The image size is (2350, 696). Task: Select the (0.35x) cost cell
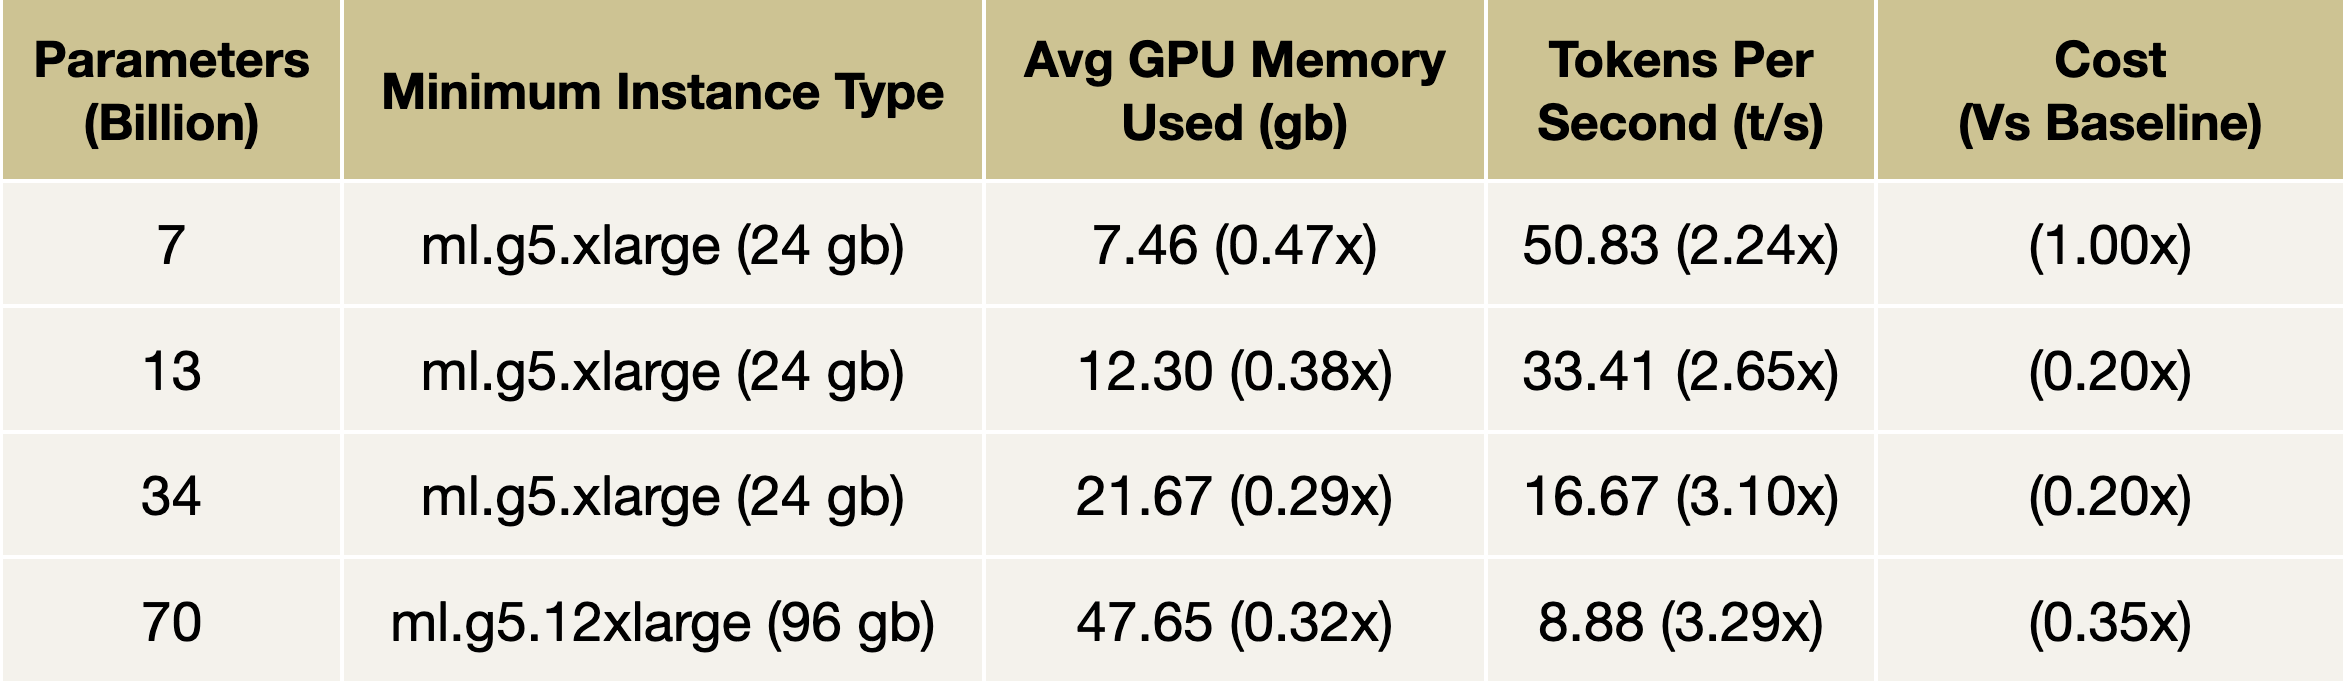(2110, 622)
